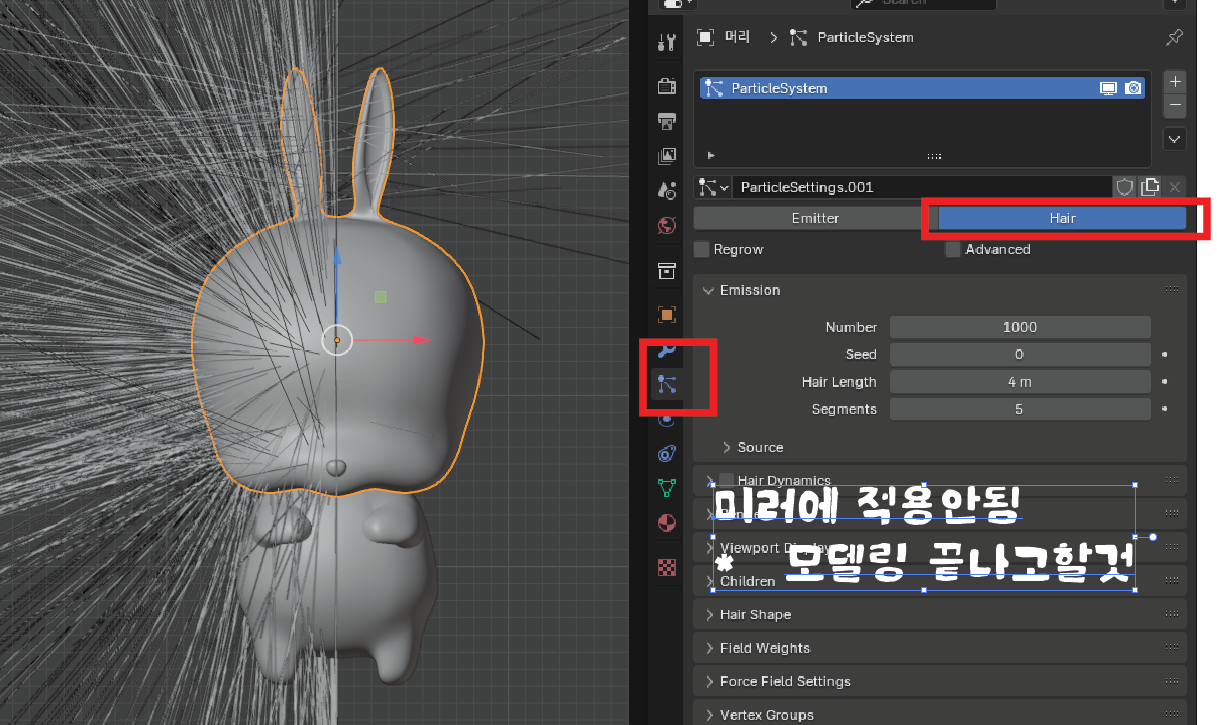The width and height of the screenshot is (1217, 725).
Task: Open the Texture properties tab
Action: click(x=667, y=567)
